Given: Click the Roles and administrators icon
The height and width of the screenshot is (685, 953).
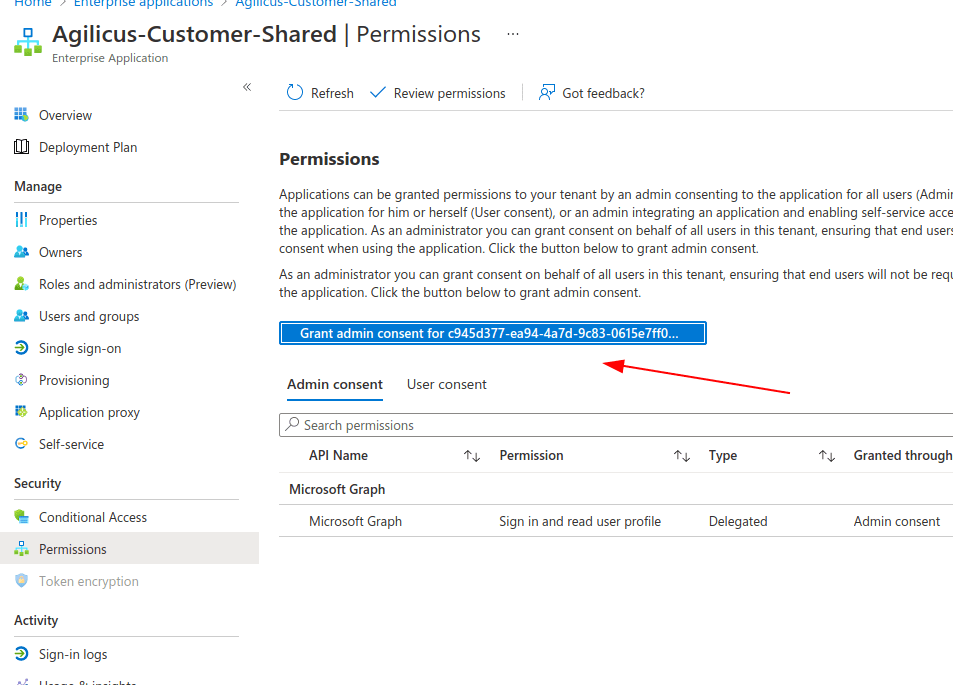Looking at the screenshot, I should pos(21,284).
